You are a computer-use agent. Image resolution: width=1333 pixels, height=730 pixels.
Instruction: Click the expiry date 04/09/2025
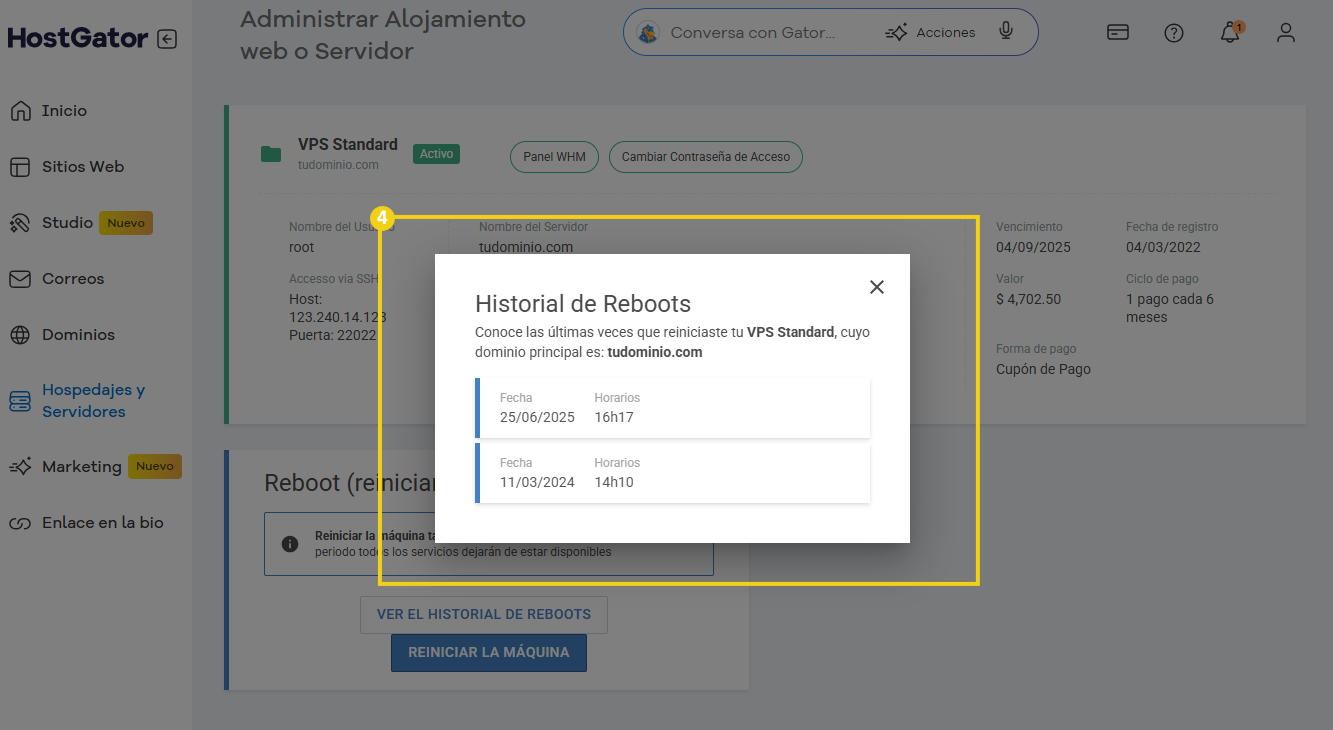pos(1033,247)
